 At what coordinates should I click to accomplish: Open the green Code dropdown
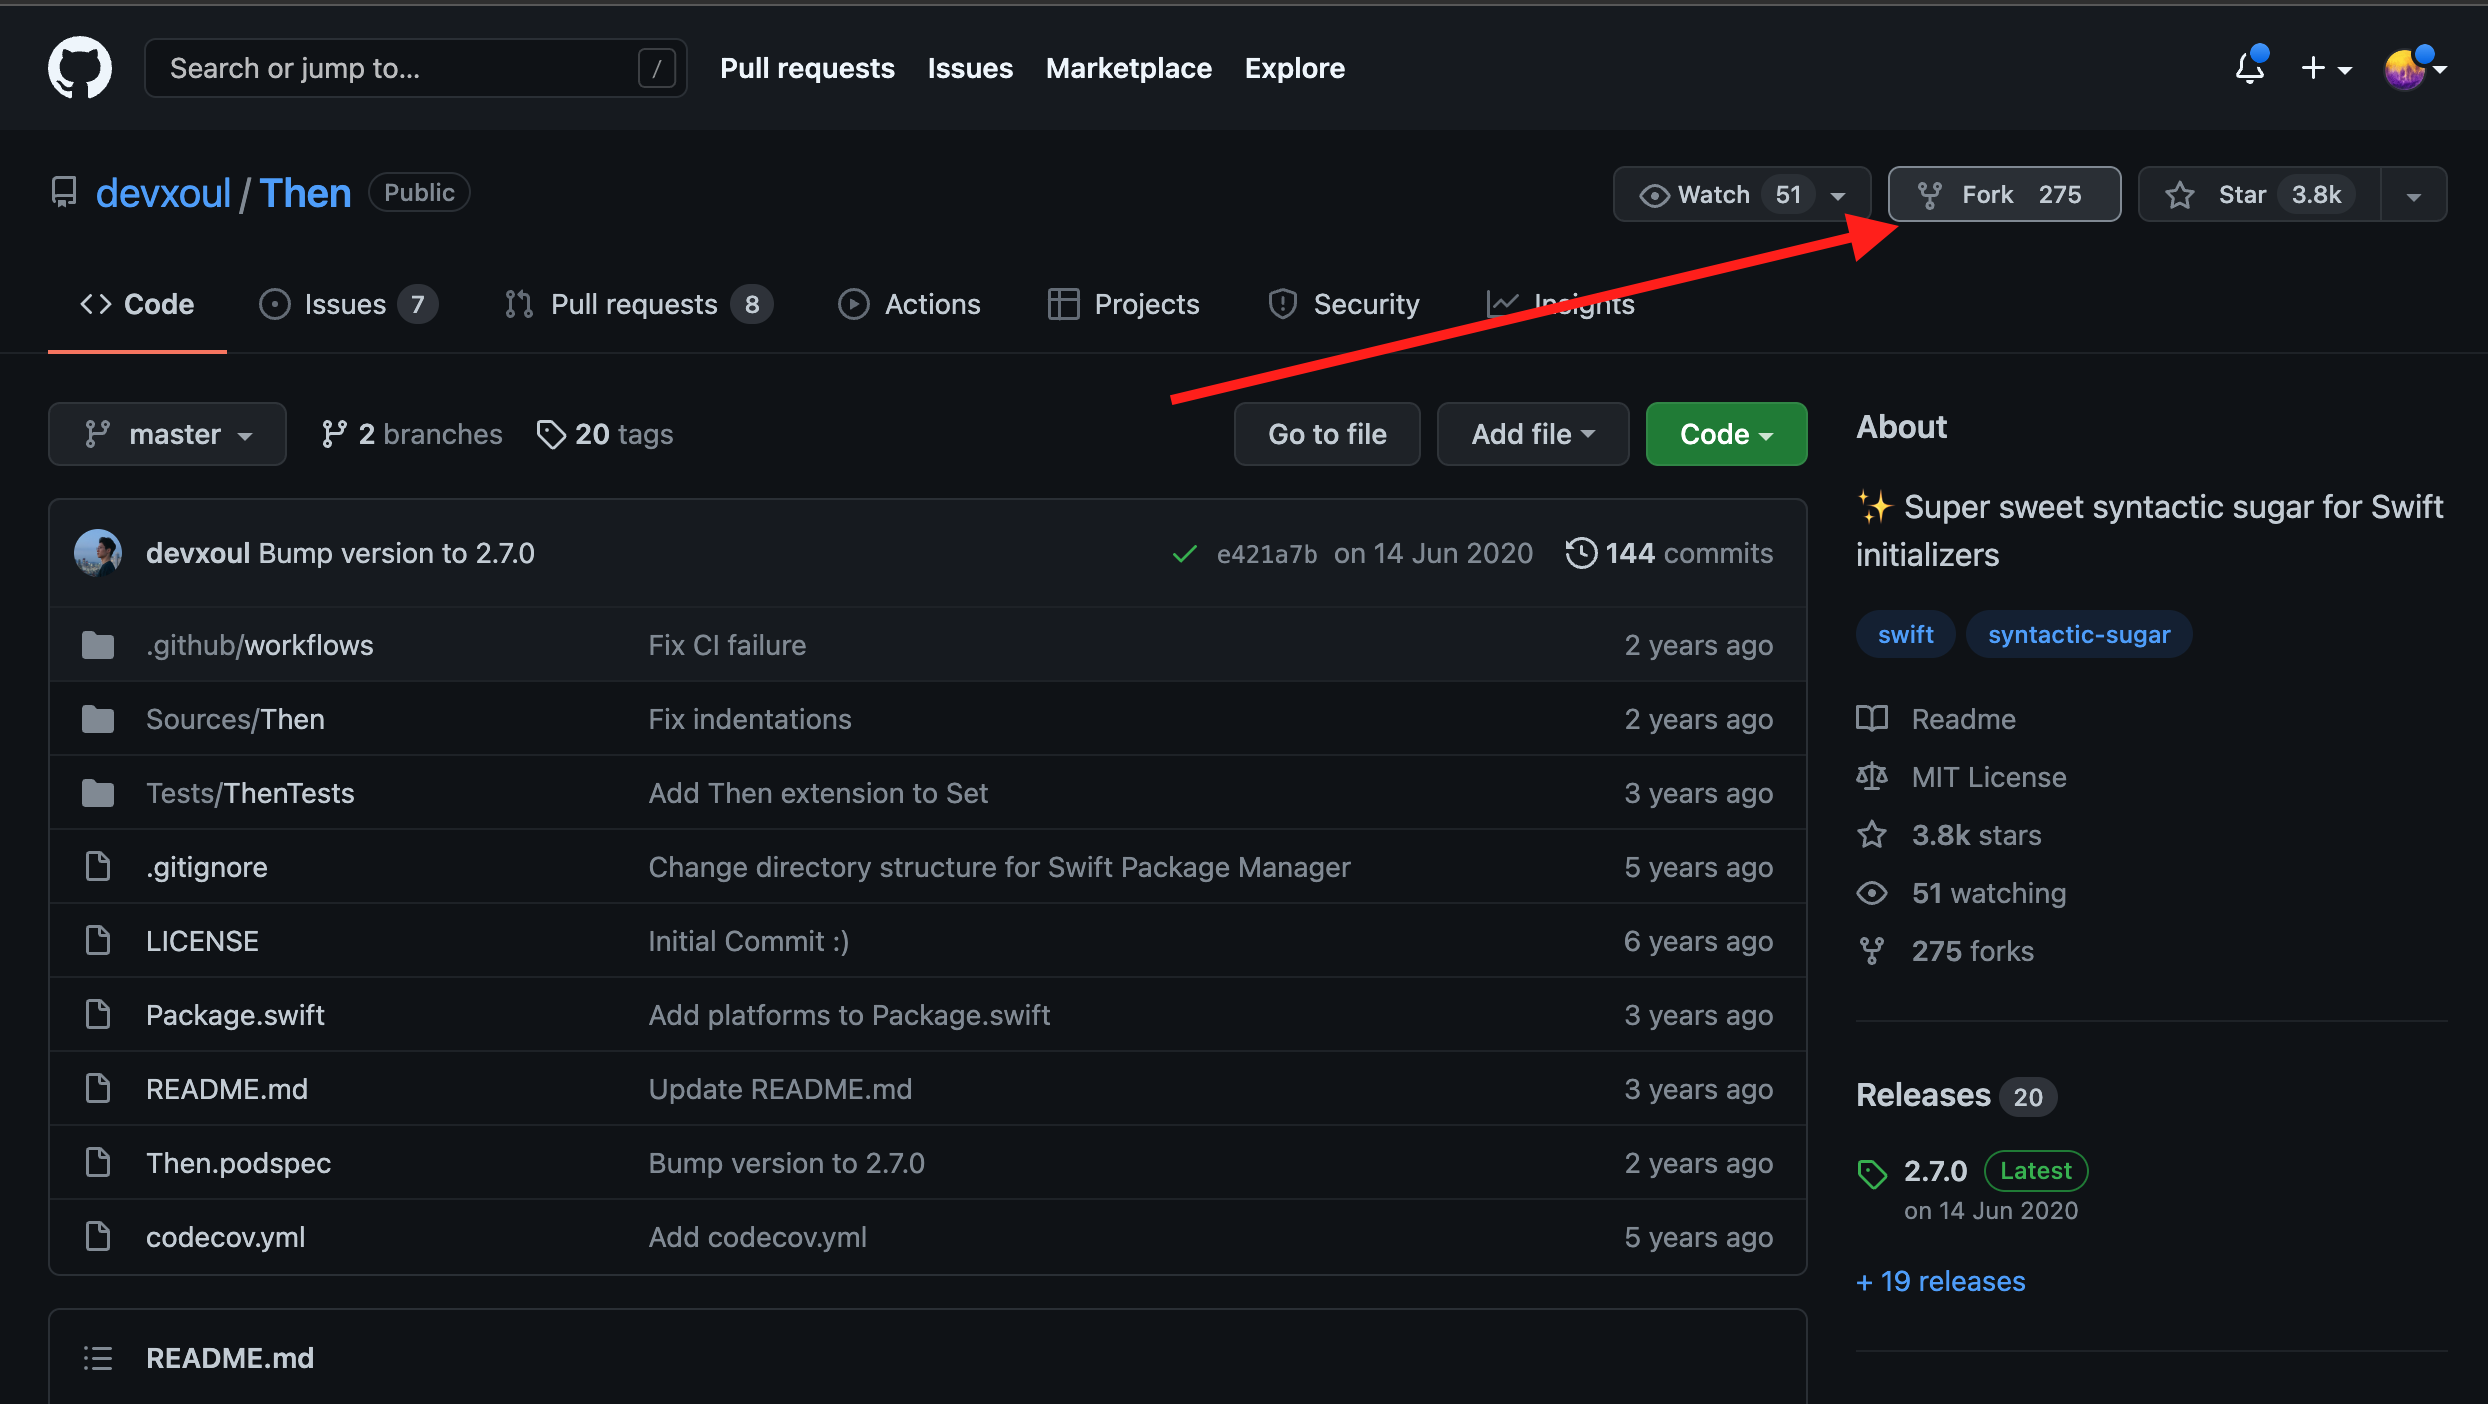click(1726, 434)
